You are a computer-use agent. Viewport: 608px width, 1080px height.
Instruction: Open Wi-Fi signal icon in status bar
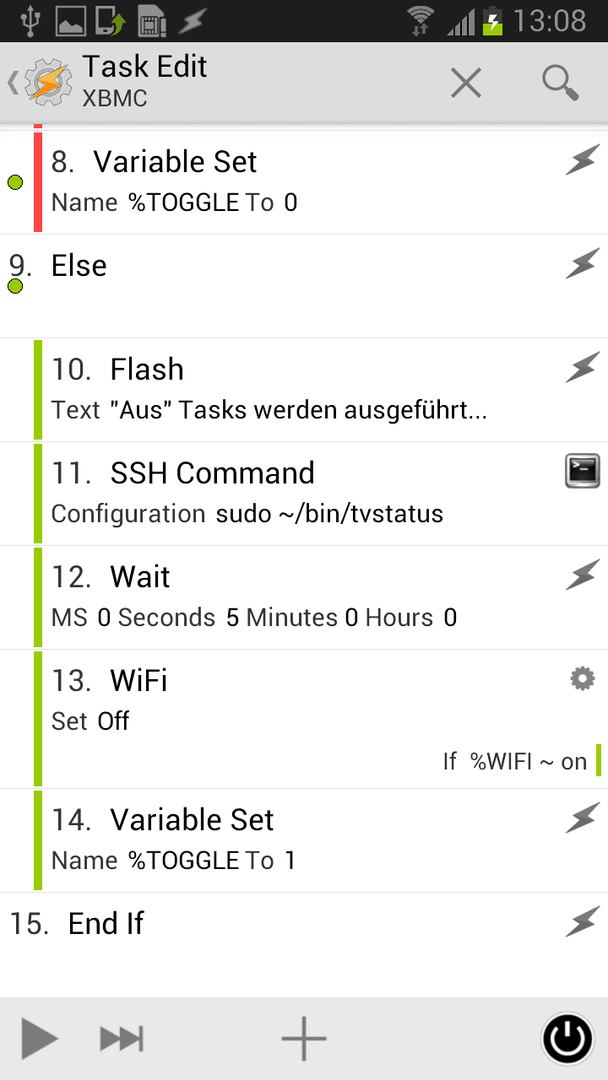click(x=423, y=21)
